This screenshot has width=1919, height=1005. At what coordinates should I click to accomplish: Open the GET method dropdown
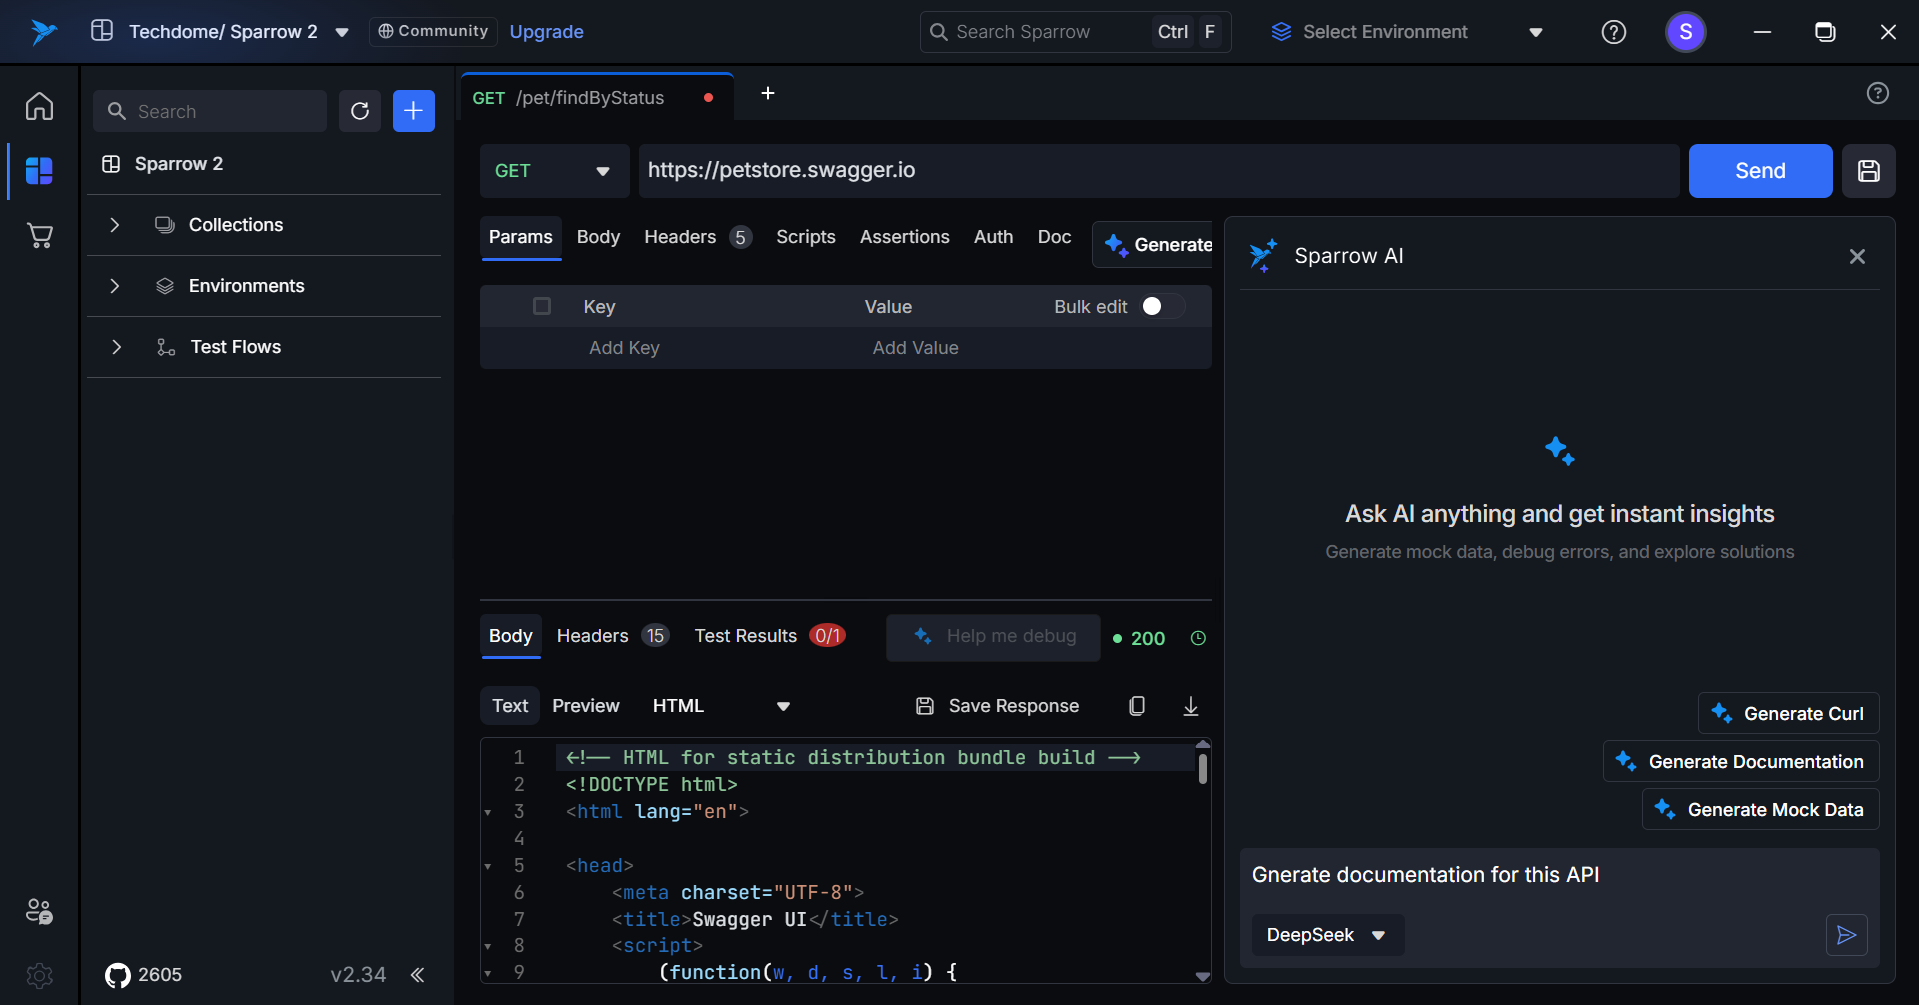pos(553,171)
